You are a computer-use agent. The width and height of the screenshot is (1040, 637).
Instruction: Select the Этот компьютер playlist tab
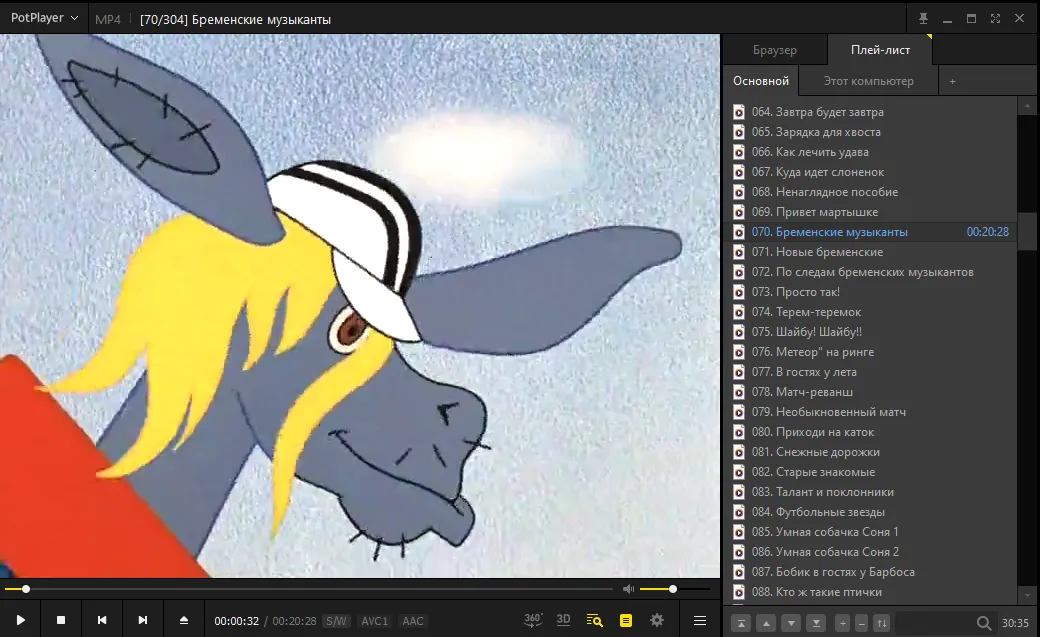[x=868, y=81]
